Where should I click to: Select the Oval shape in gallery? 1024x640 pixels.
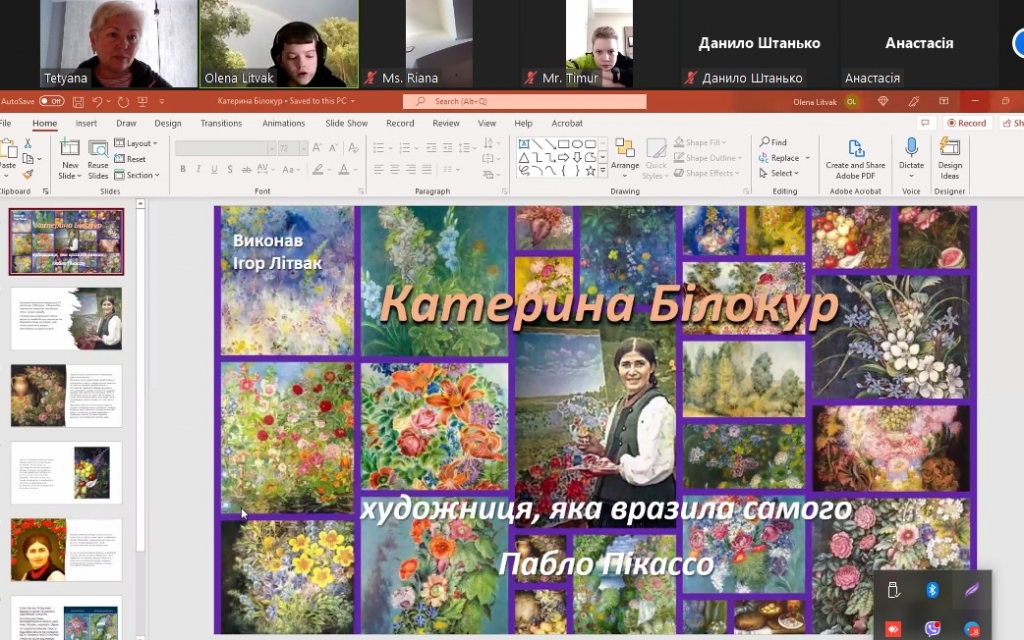(577, 144)
